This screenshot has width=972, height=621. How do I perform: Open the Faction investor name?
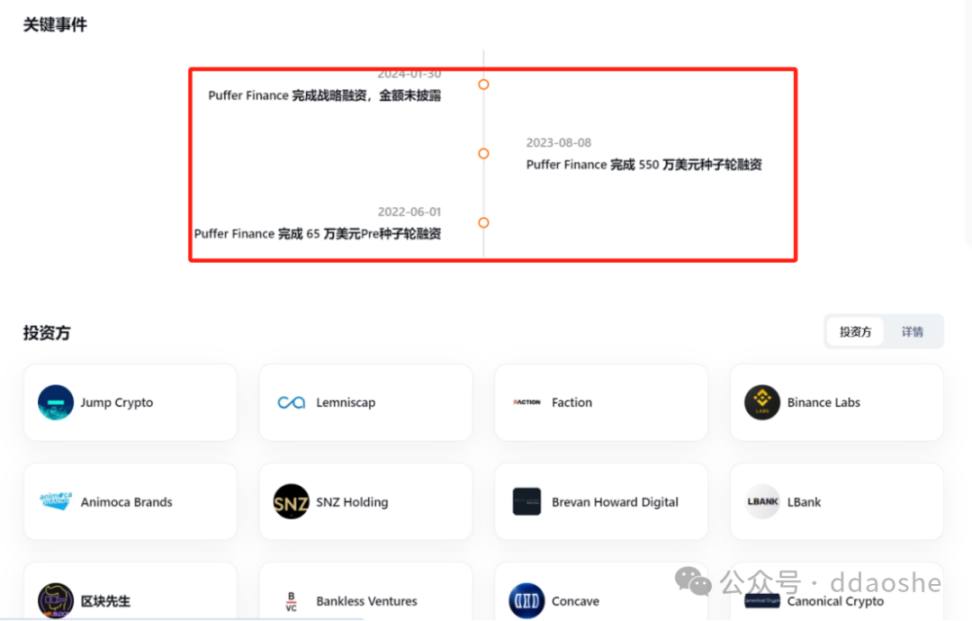572,402
